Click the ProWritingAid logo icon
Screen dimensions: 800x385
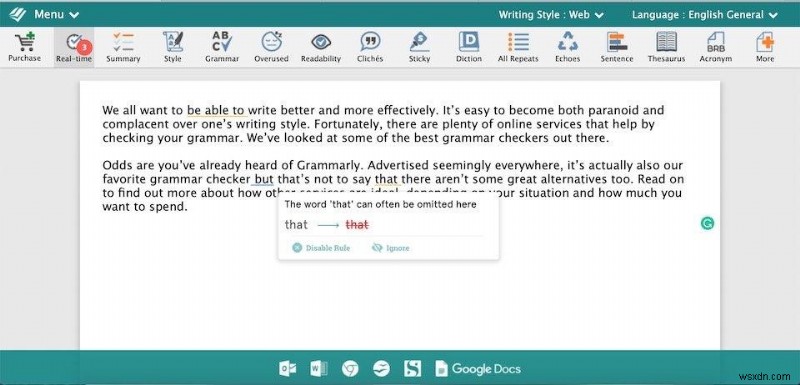(17, 14)
